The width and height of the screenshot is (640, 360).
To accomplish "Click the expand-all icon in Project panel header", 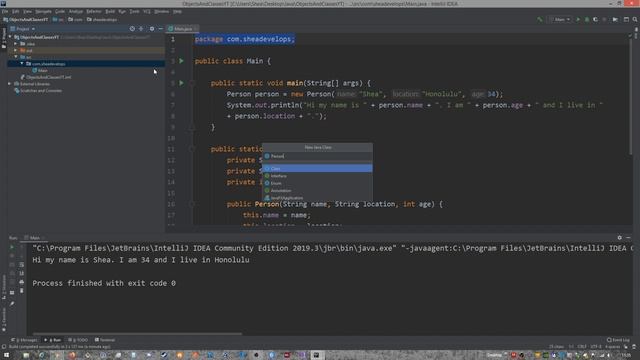I will (x=141, y=29).
